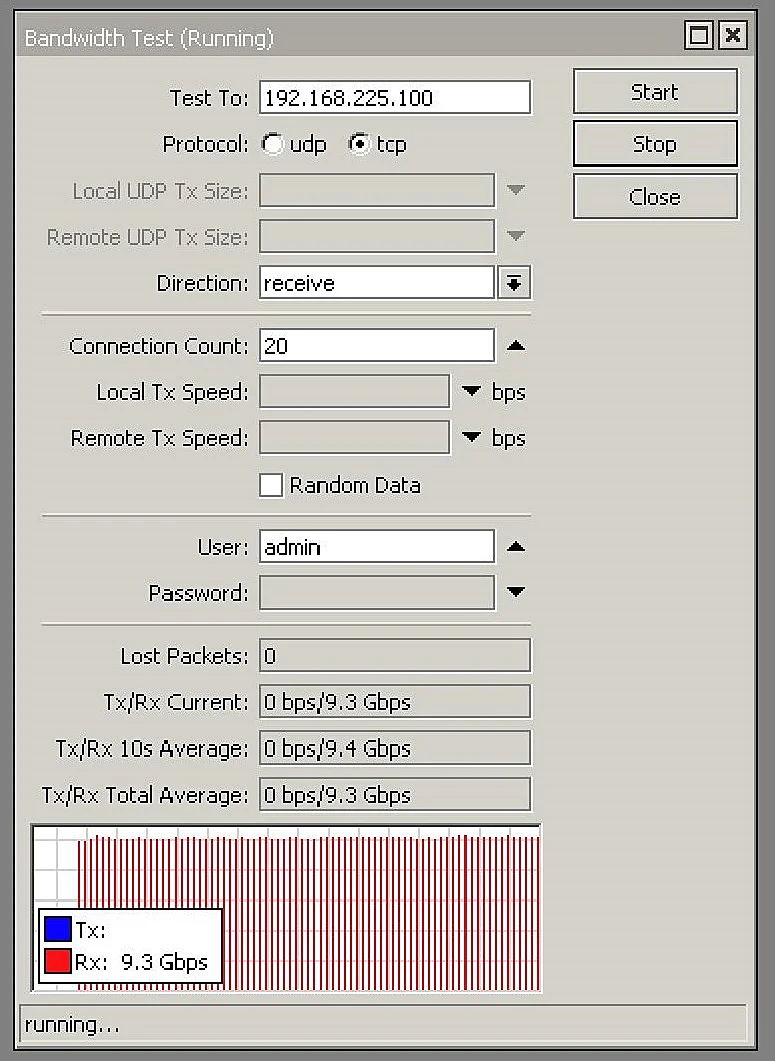Screen dimensions: 775x1061
Task: Click the red Rx legend swatch
Action: pyautogui.click(x=58, y=963)
